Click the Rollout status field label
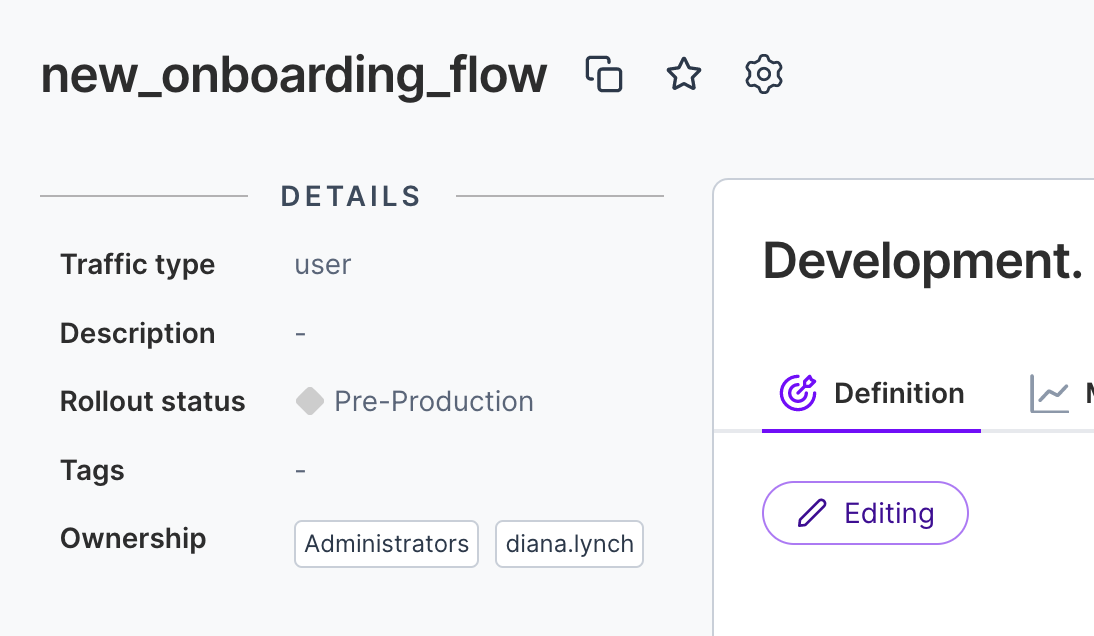This screenshot has height=636, width=1094. click(x=152, y=402)
